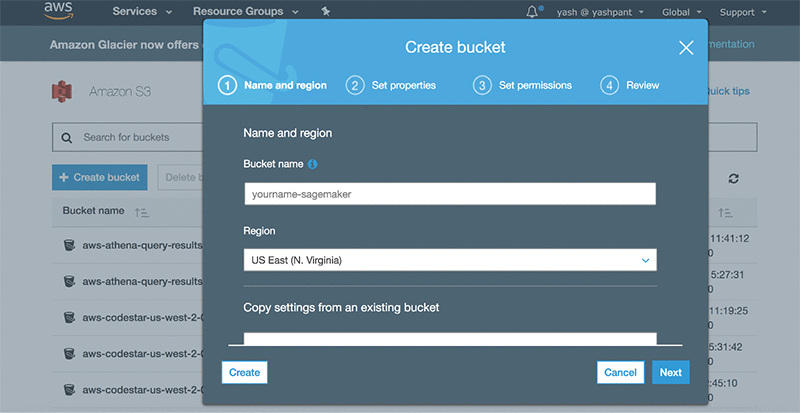Viewport: 800px width, 413px height.
Task: Open the Quick tips link
Action: 728,91
